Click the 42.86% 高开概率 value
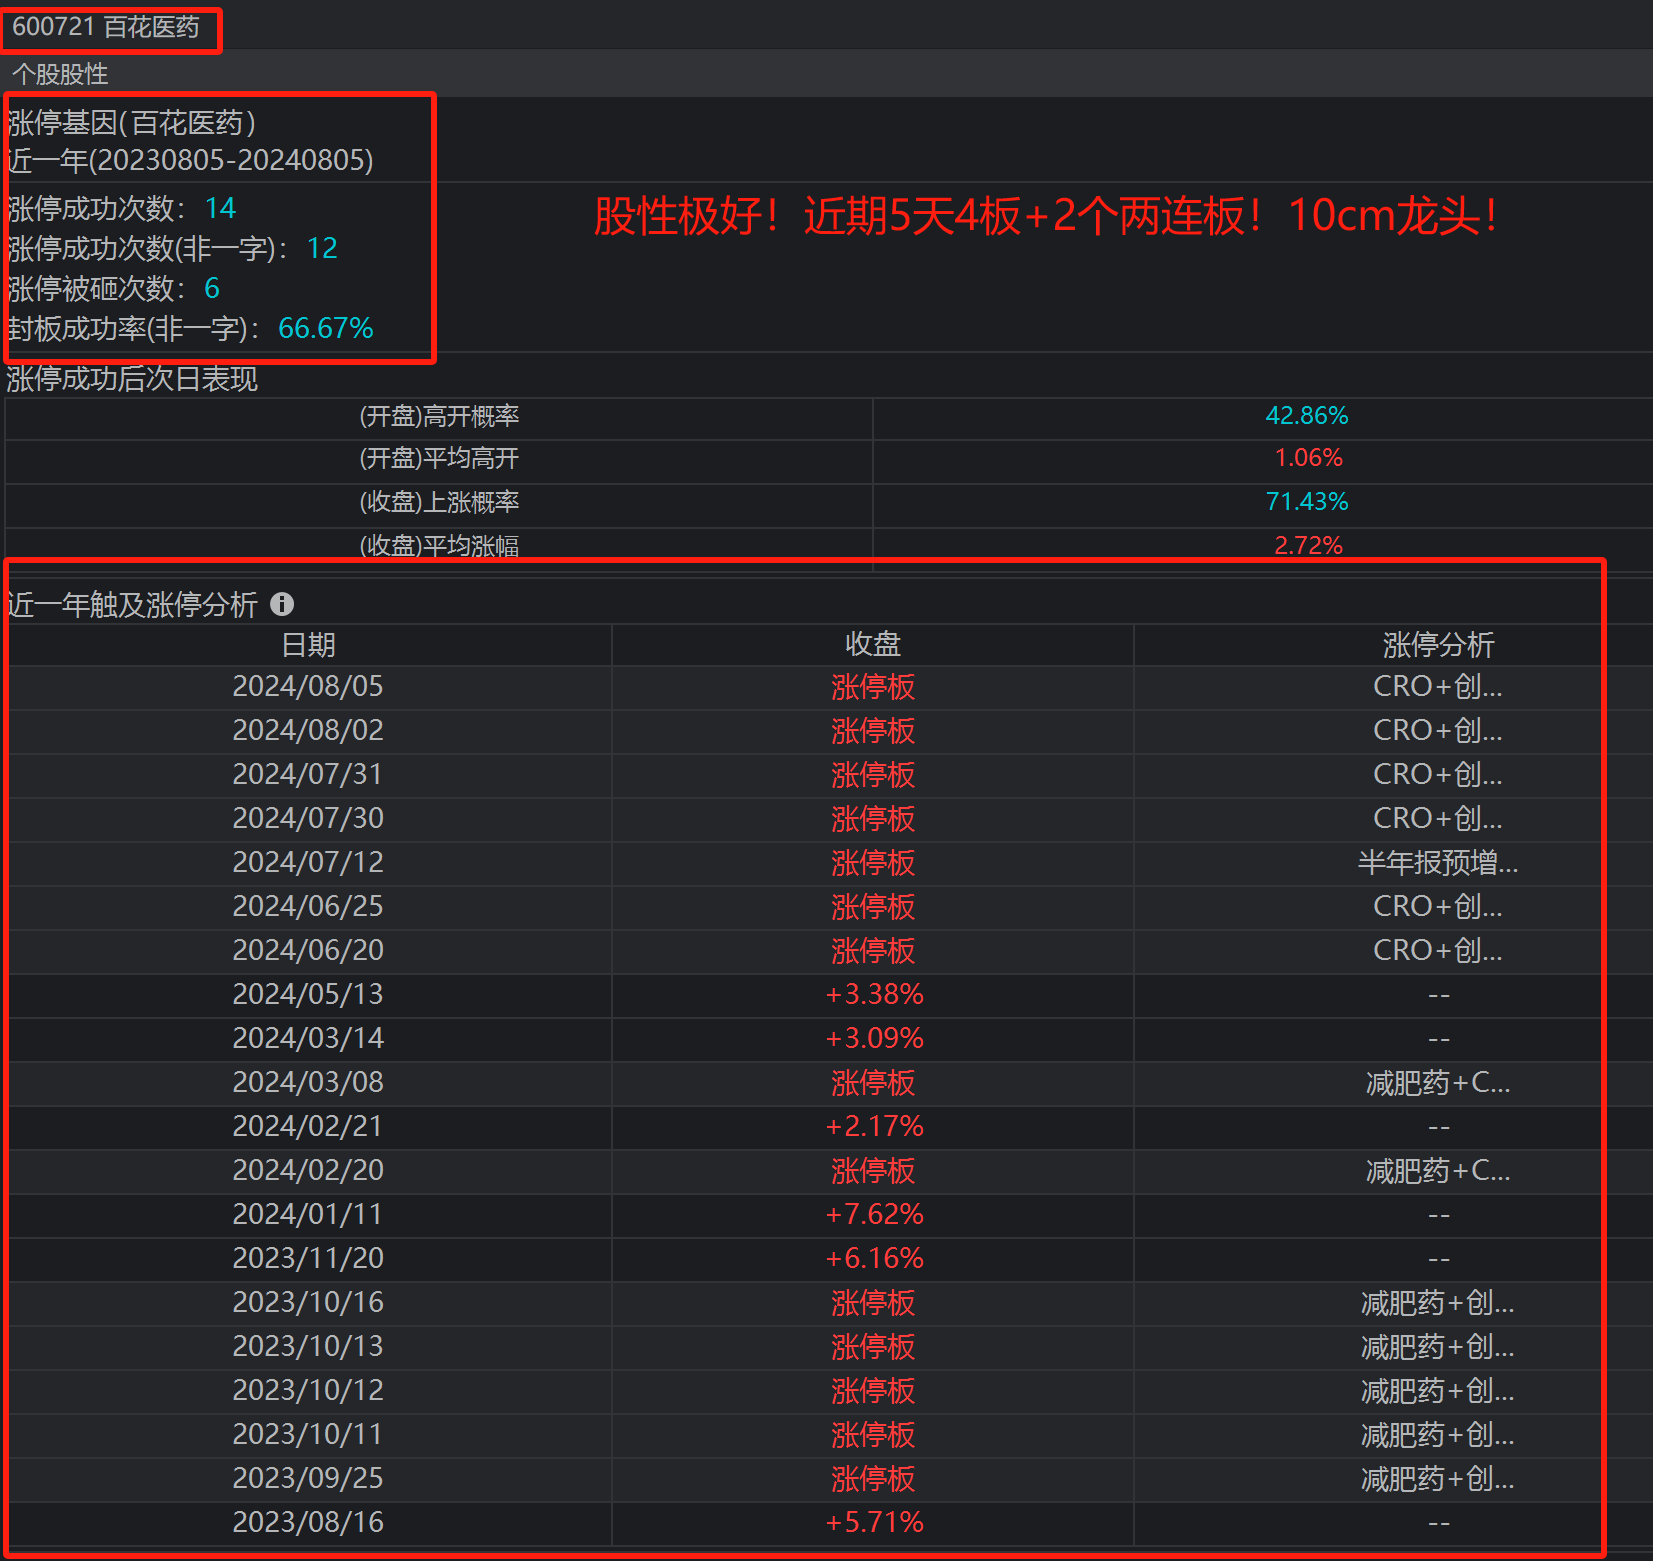This screenshot has height=1561, width=1653. point(1307,415)
